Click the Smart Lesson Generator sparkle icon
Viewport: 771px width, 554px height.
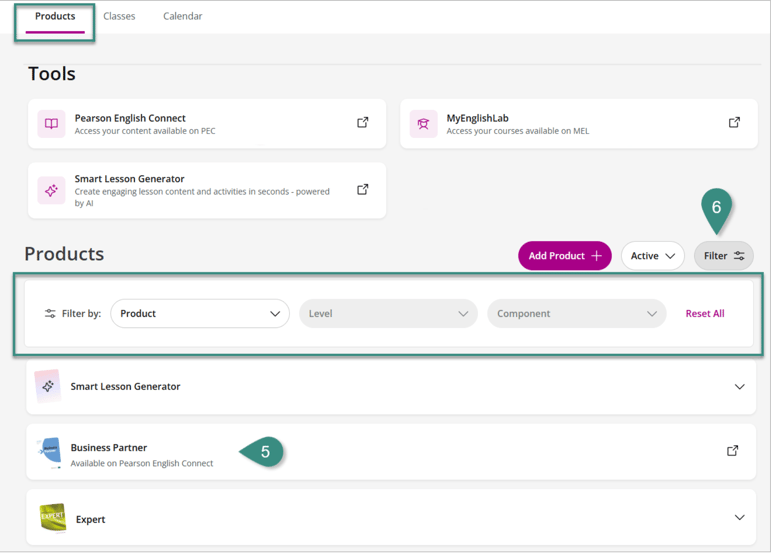[x=51, y=190]
